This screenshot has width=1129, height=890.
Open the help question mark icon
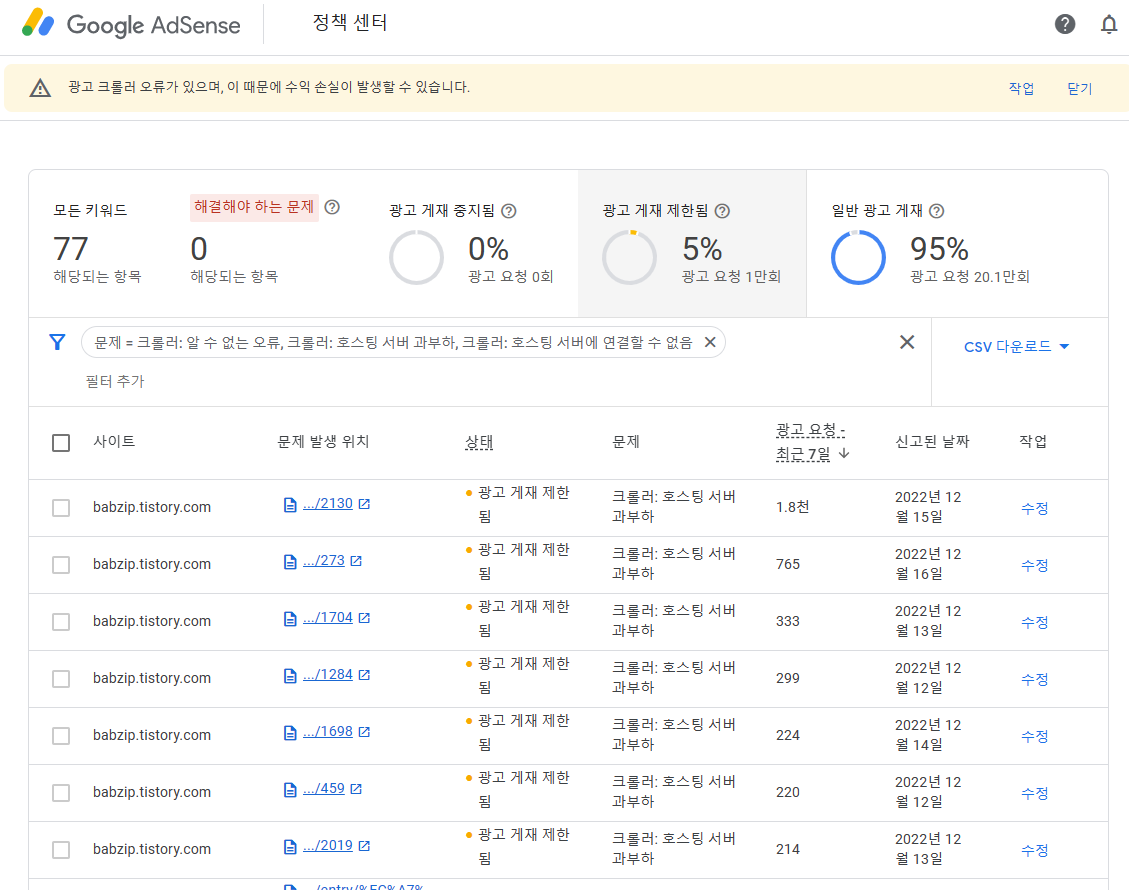click(x=1064, y=24)
